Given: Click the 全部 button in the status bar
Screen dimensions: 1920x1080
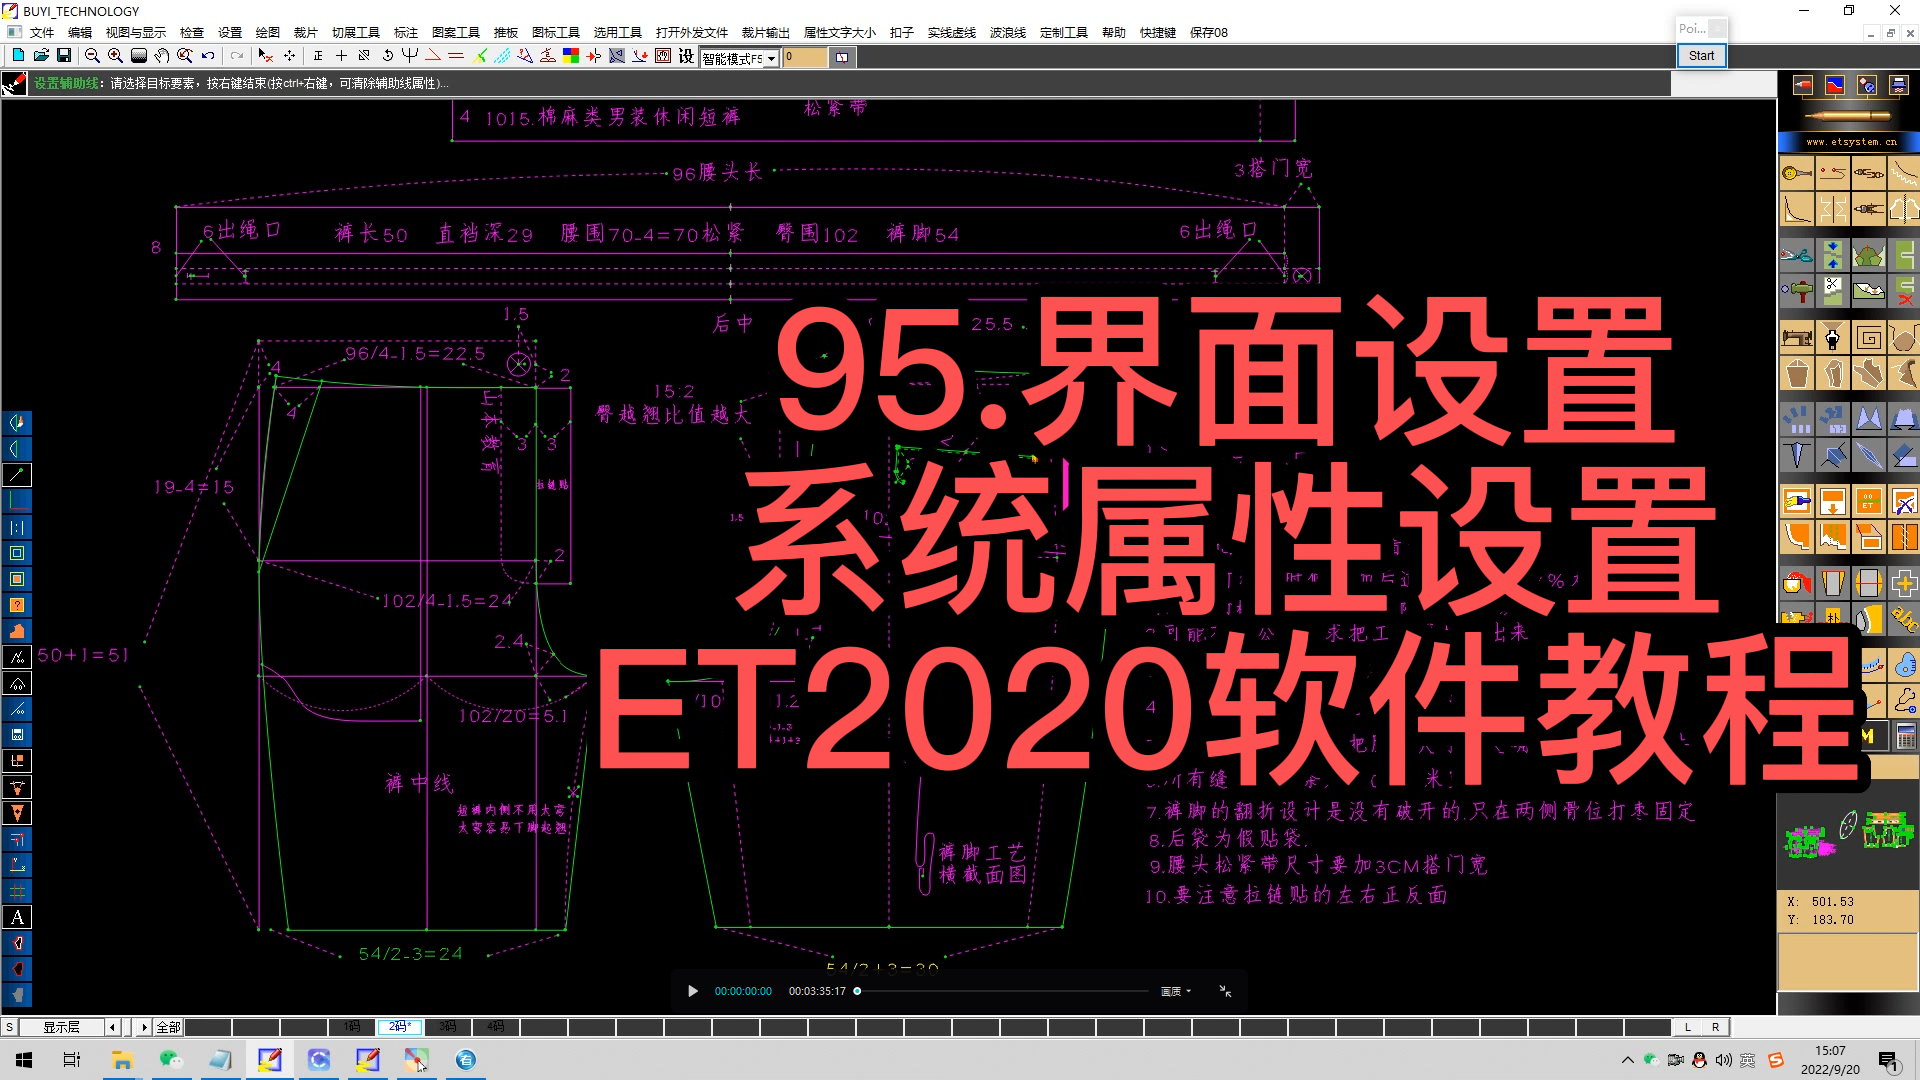Looking at the screenshot, I should point(167,1026).
